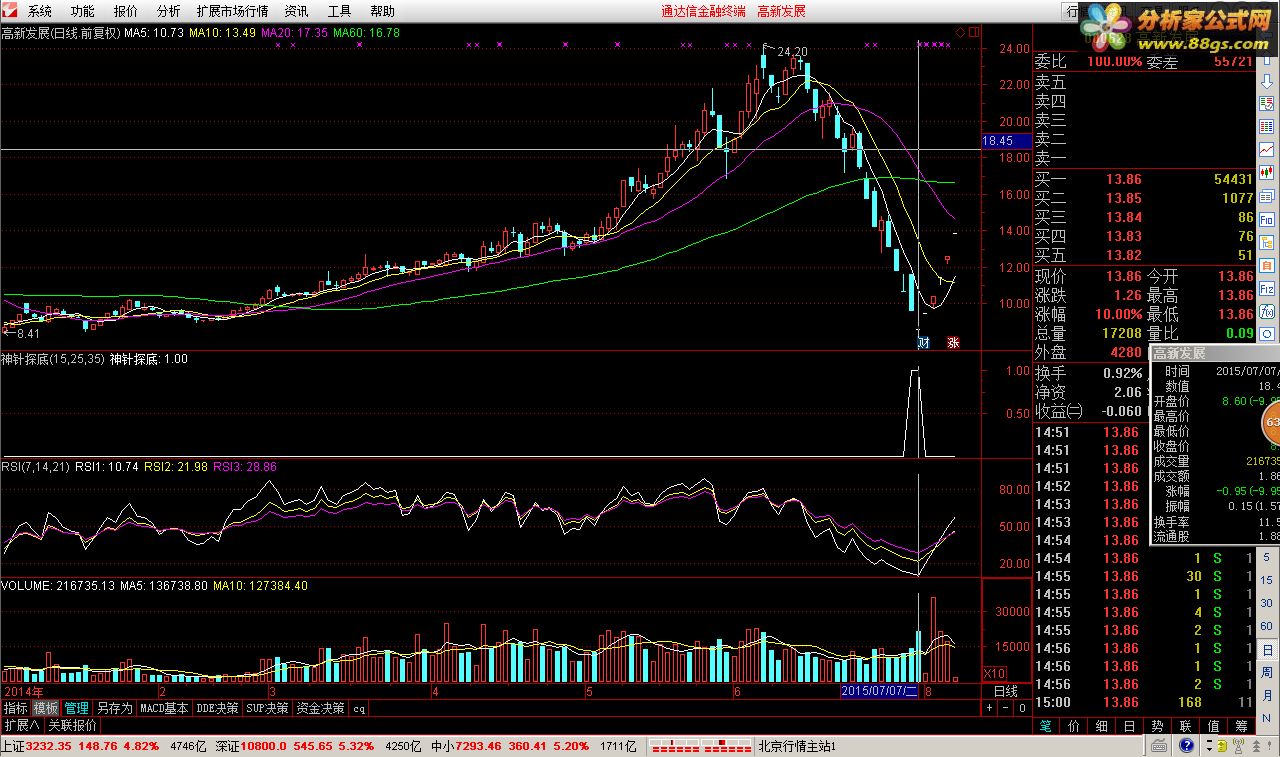Screen dimensions: 1280x757
Task: Click the orange 自 self-select icon
Action: (1267, 265)
